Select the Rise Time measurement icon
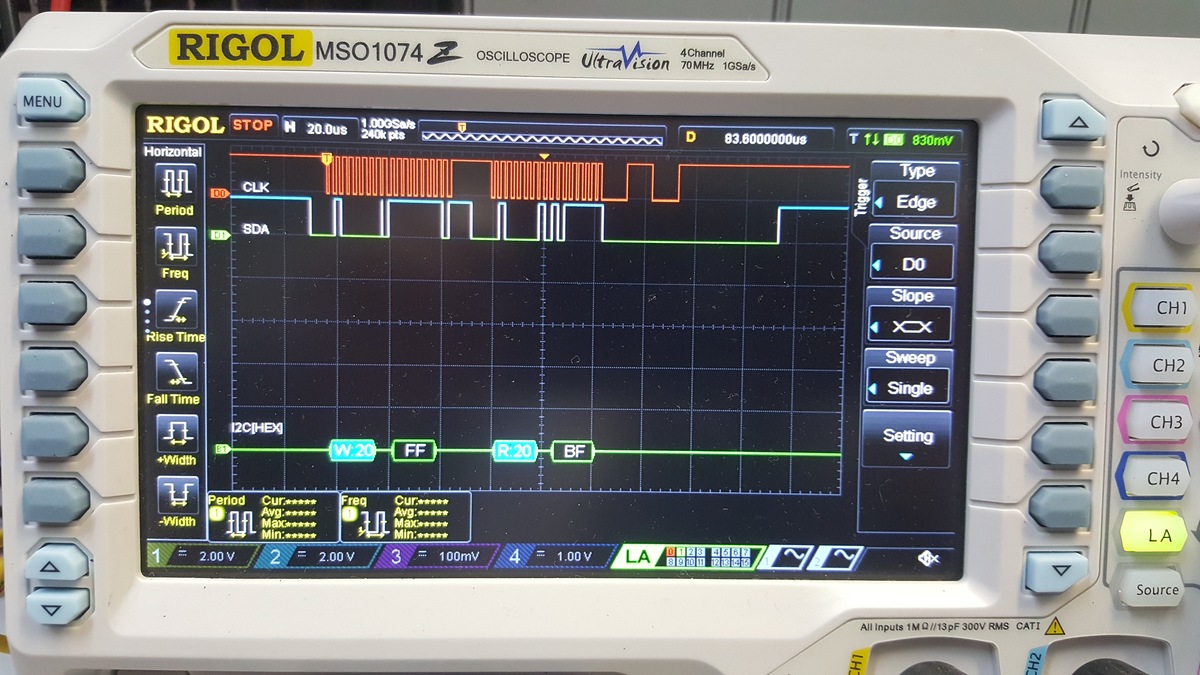The image size is (1200, 675). point(176,308)
